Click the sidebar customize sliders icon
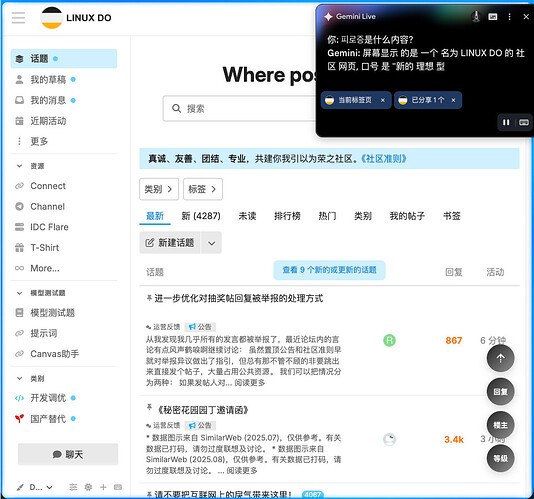 73,487
